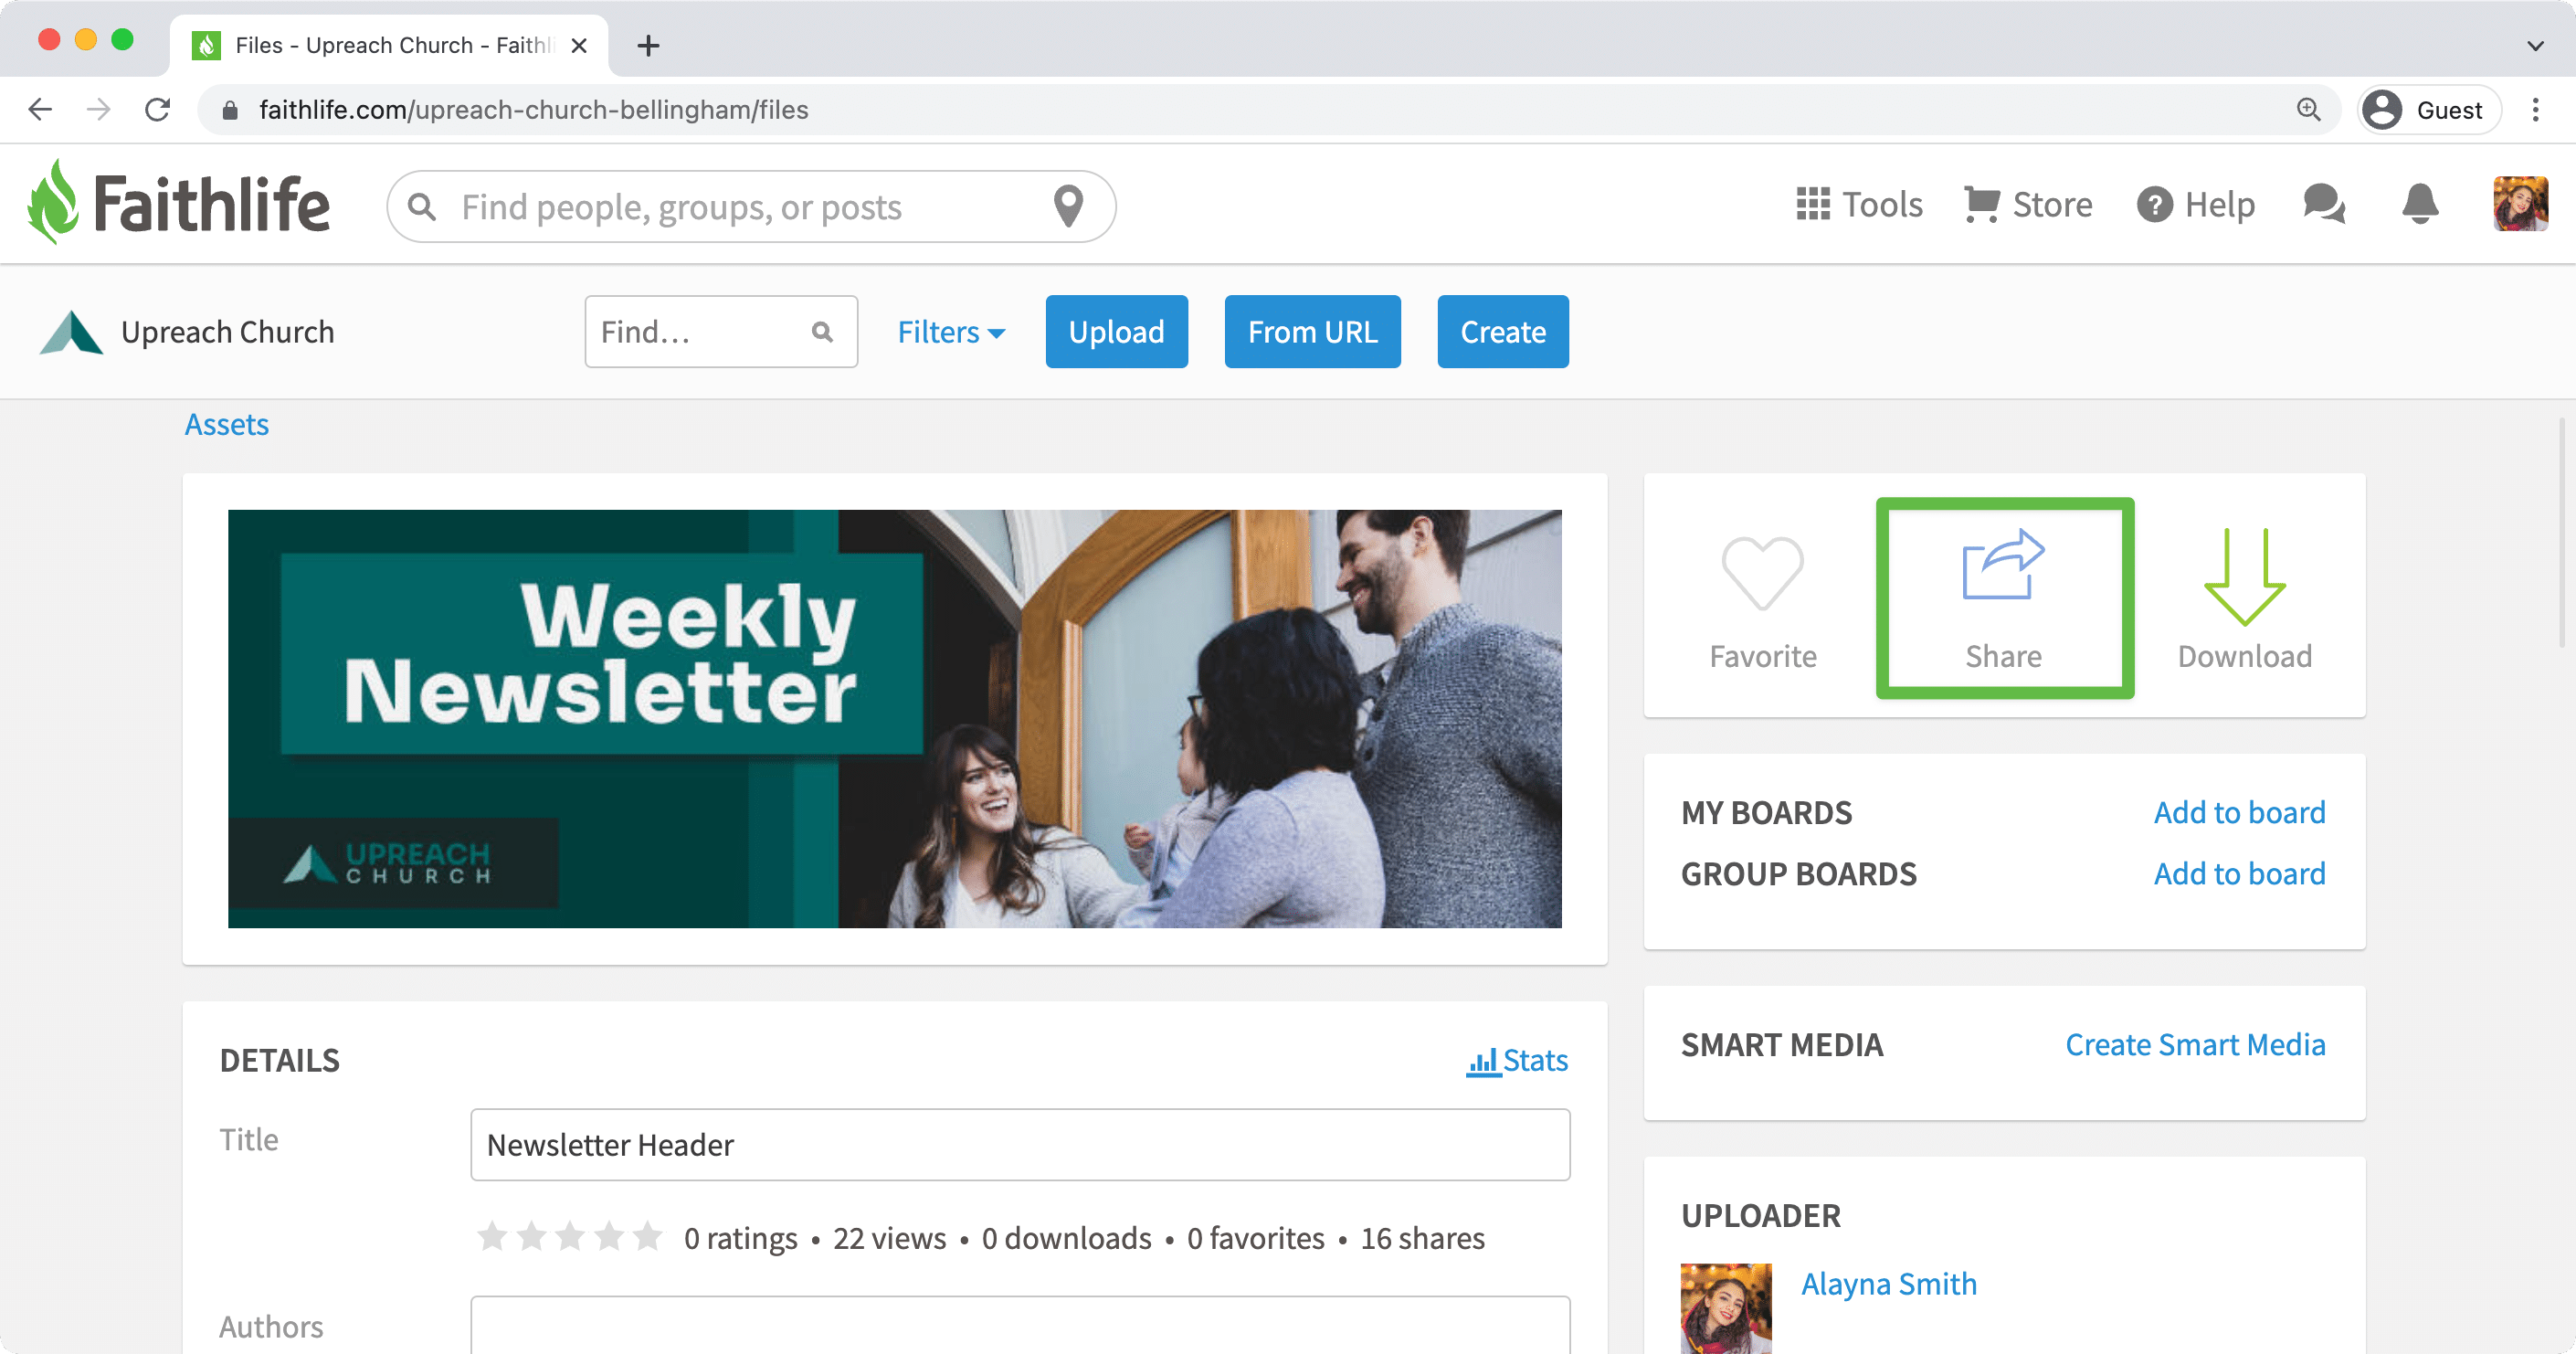Click the location pin icon in search
Viewport: 2576px width, 1354px height.
click(x=1068, y=206)
